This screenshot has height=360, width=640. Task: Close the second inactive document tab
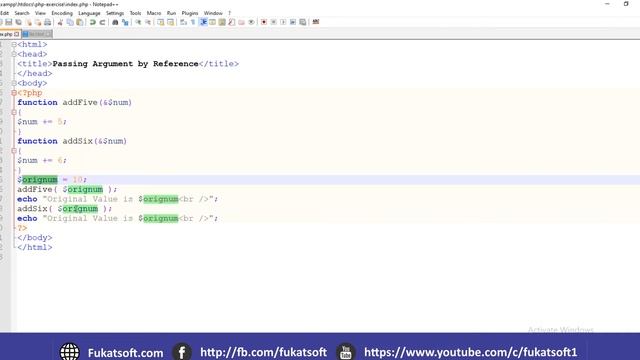coord(48,34)
